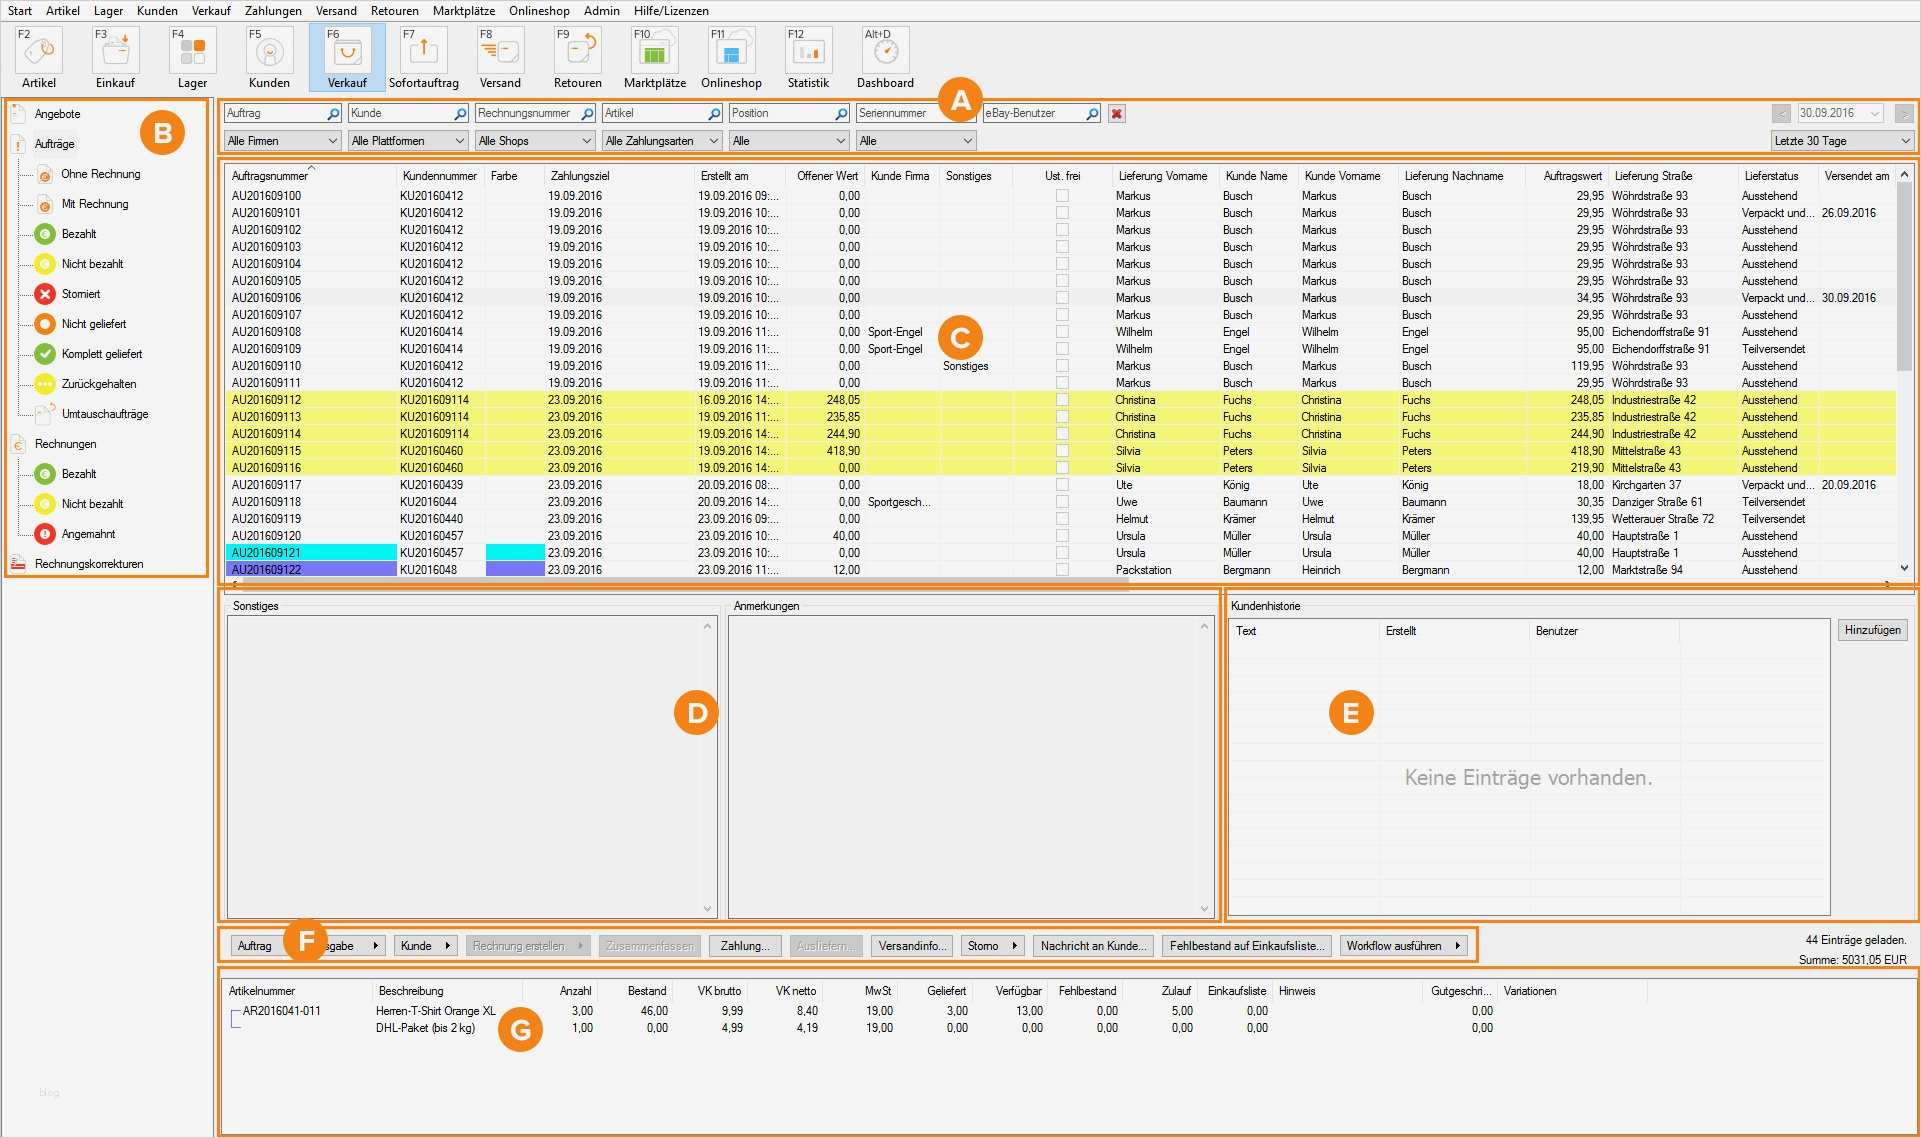1921x1138 pixels.
Task: Click Nachricht an Kunde button
Action: (x=1092, y=945)
